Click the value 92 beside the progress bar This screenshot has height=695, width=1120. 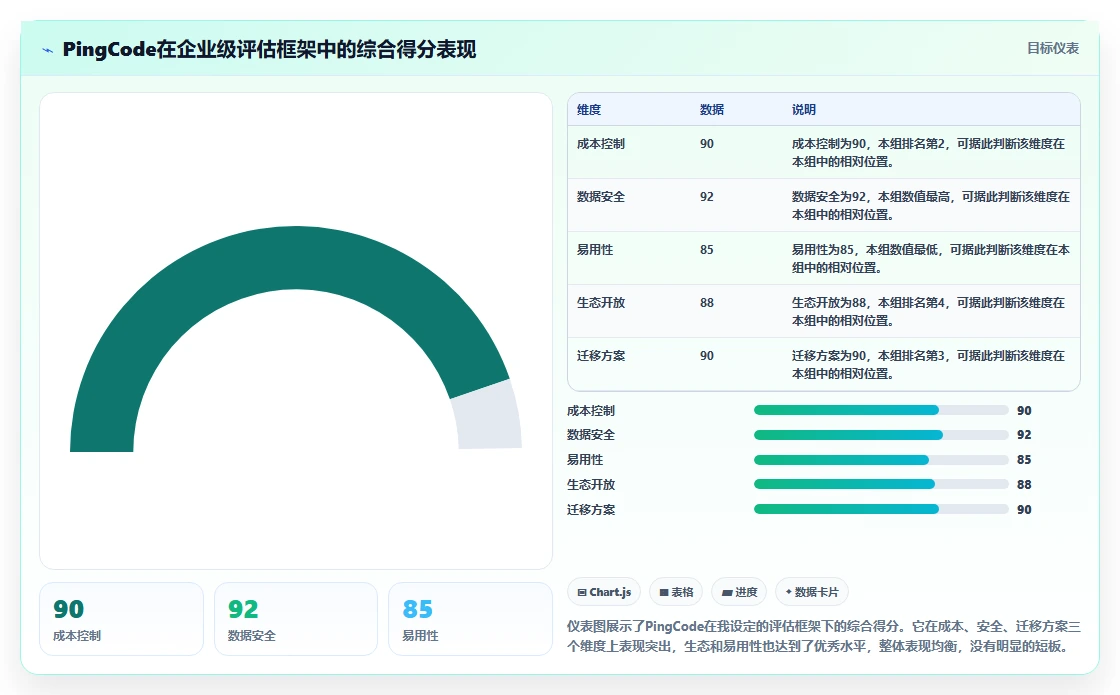pos(1024,435)
